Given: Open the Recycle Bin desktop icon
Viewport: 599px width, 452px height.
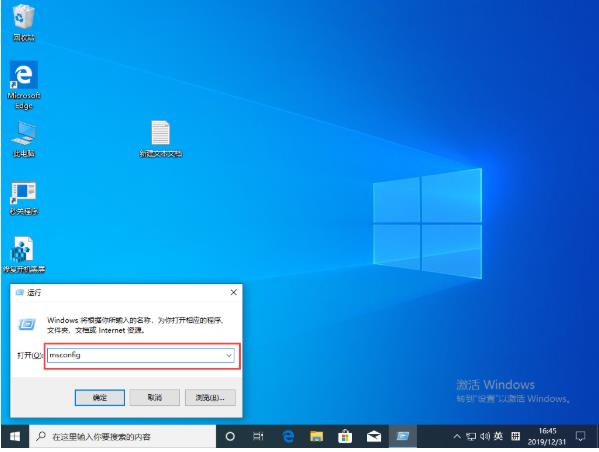Looking at the screenshot, I should pos(24,22).
